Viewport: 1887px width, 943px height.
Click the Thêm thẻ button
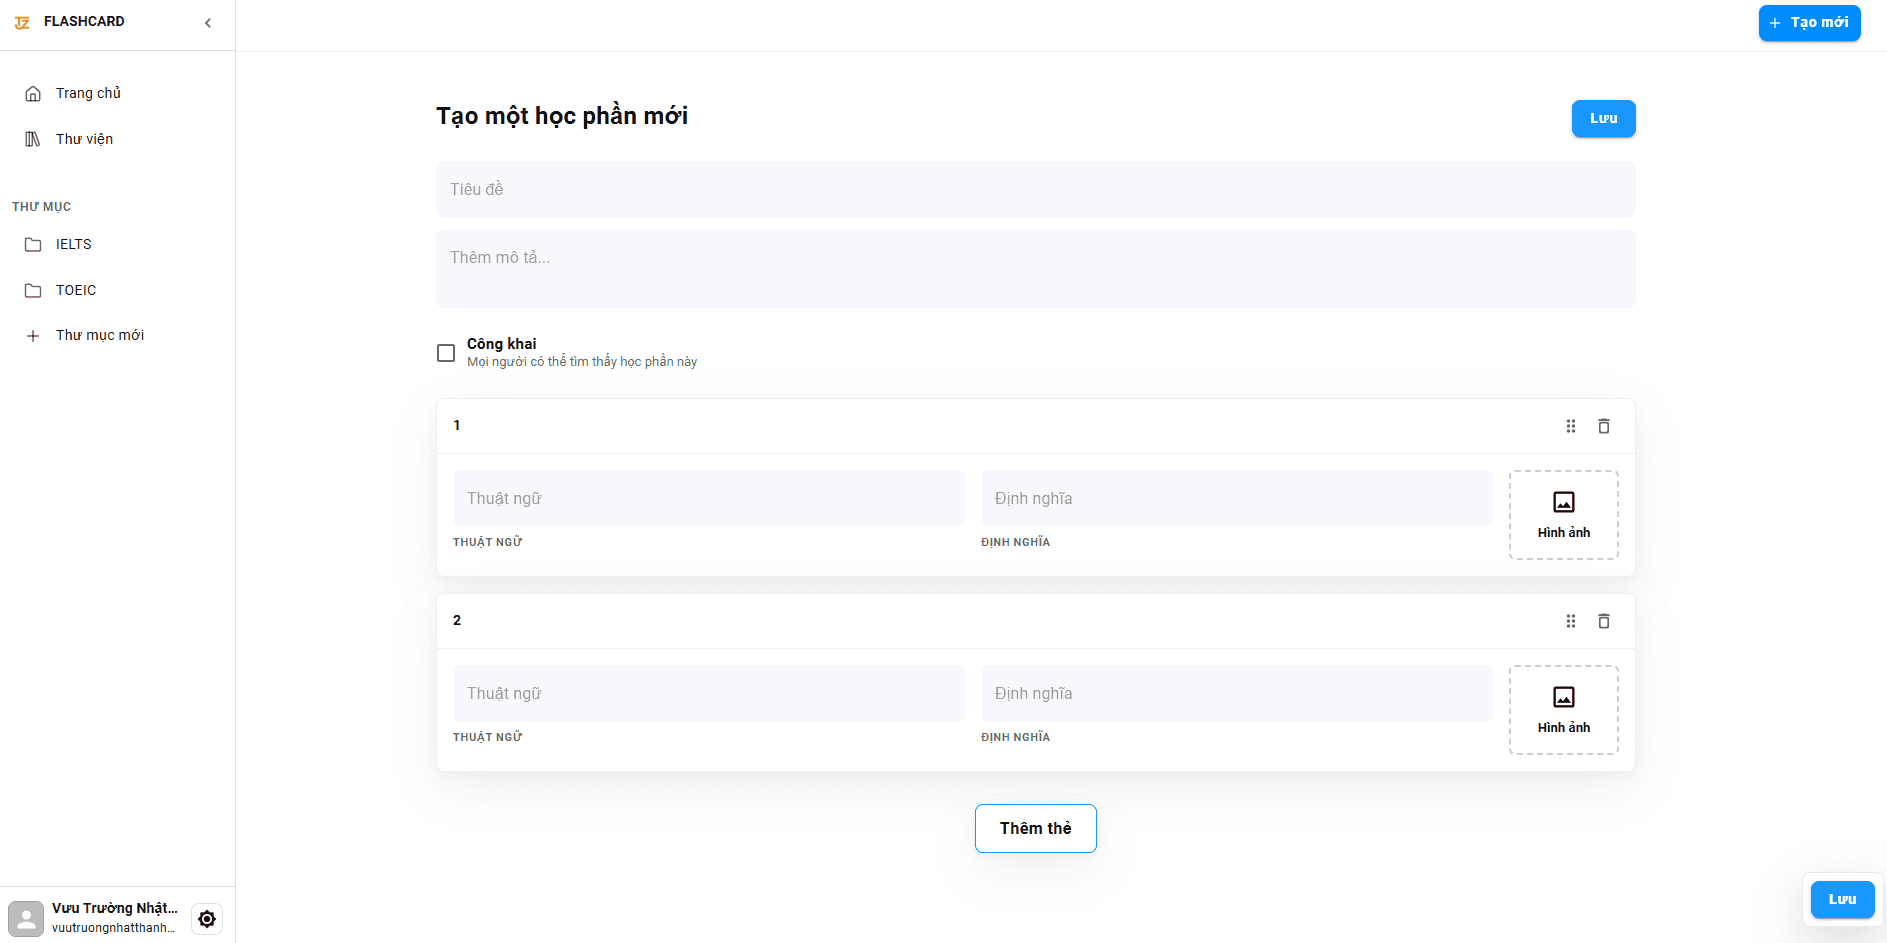coord(1035,828)
